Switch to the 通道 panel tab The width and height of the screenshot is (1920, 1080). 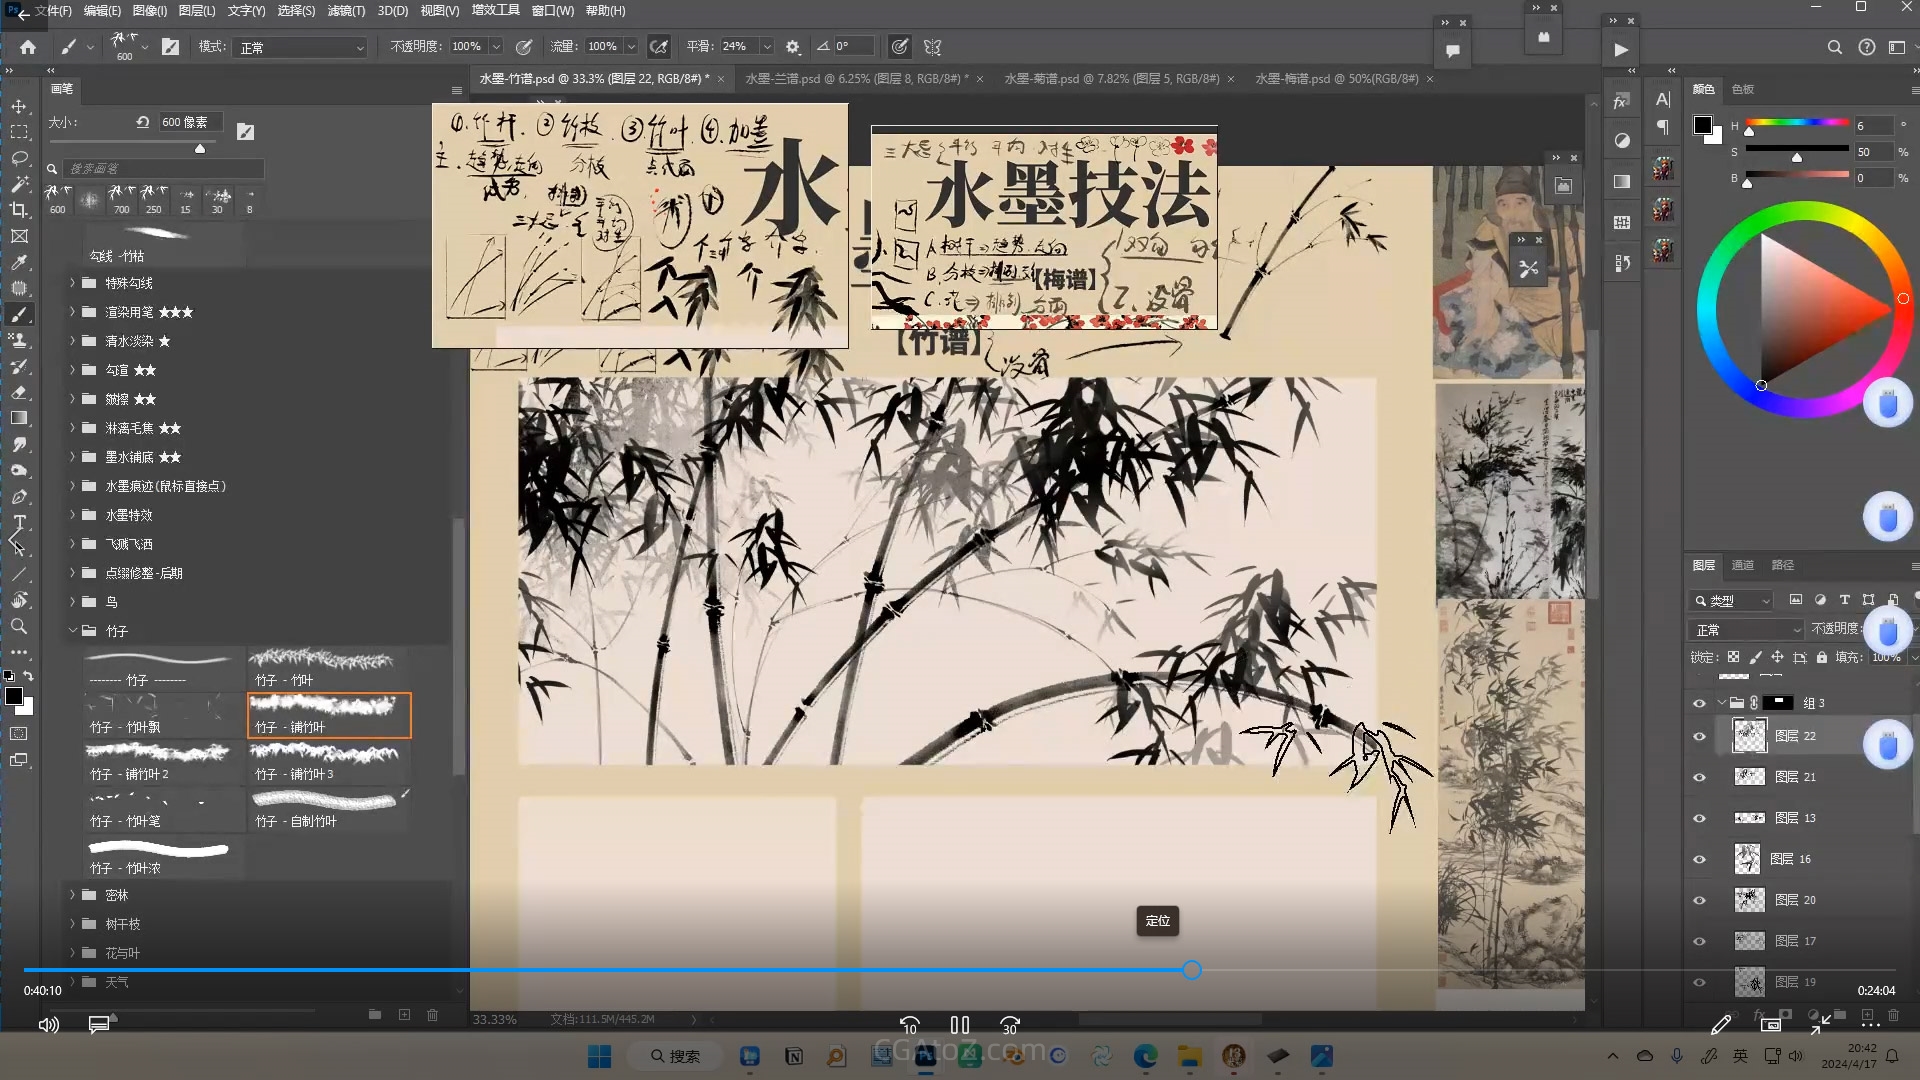click(x=1742, y=565)
